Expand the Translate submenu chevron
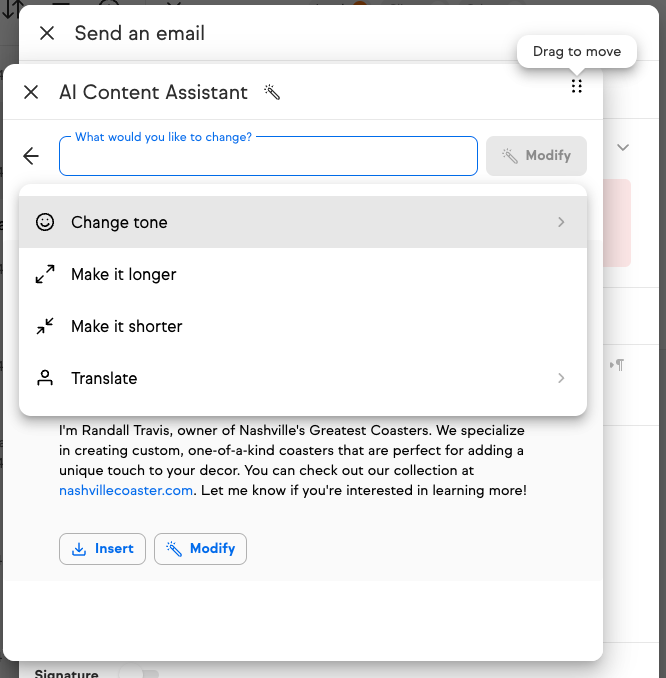This screenshot has height=678, width=666. (x=561, y=378)
